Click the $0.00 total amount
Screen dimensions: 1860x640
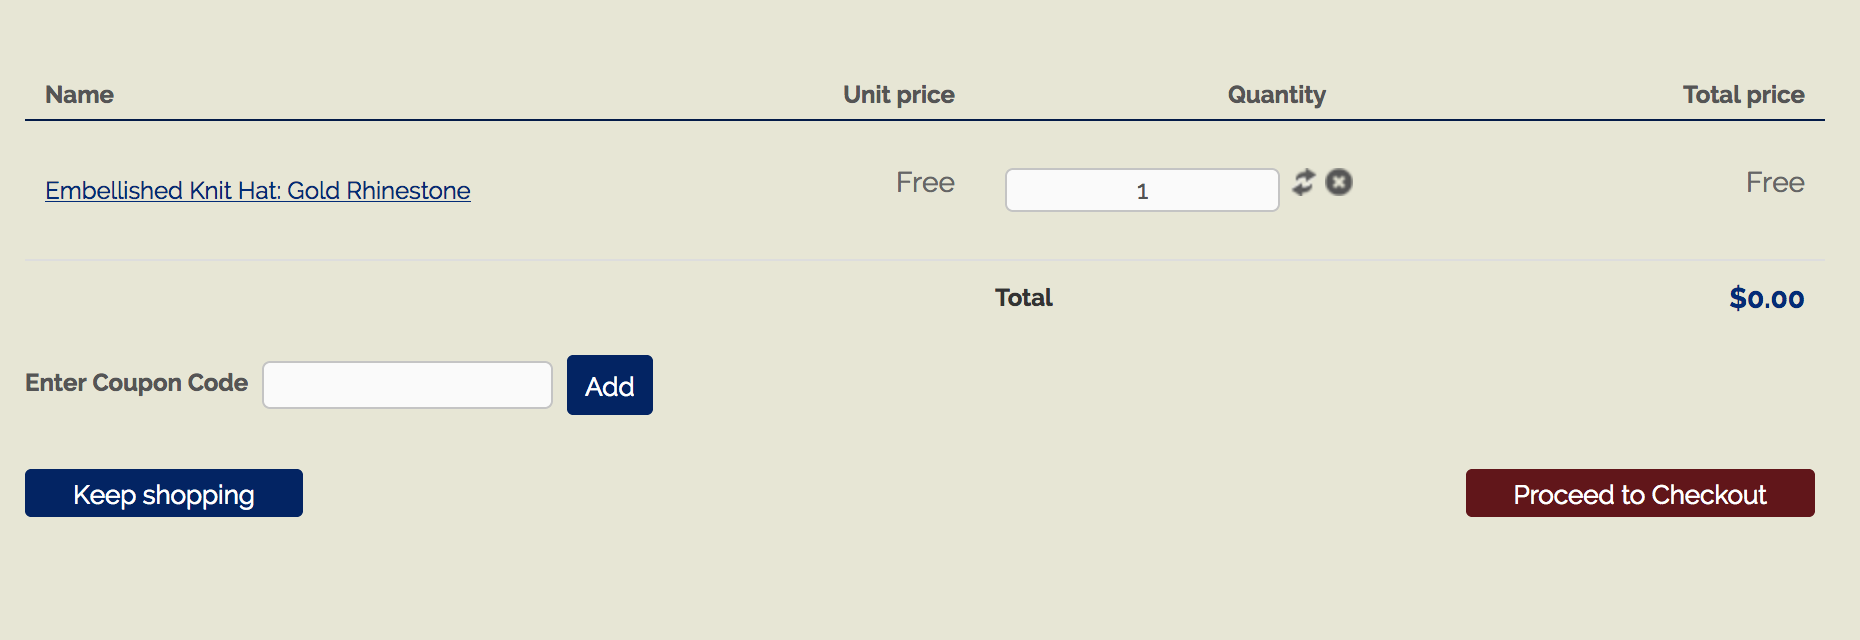[x=1766, y=298]
